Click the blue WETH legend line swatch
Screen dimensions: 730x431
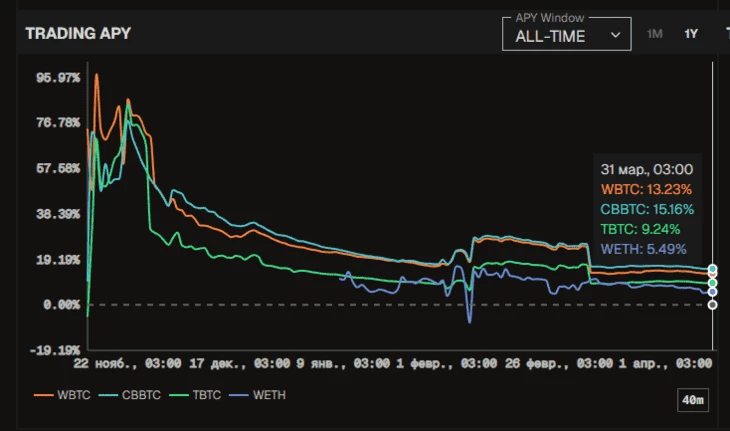(x=240, y=395)
